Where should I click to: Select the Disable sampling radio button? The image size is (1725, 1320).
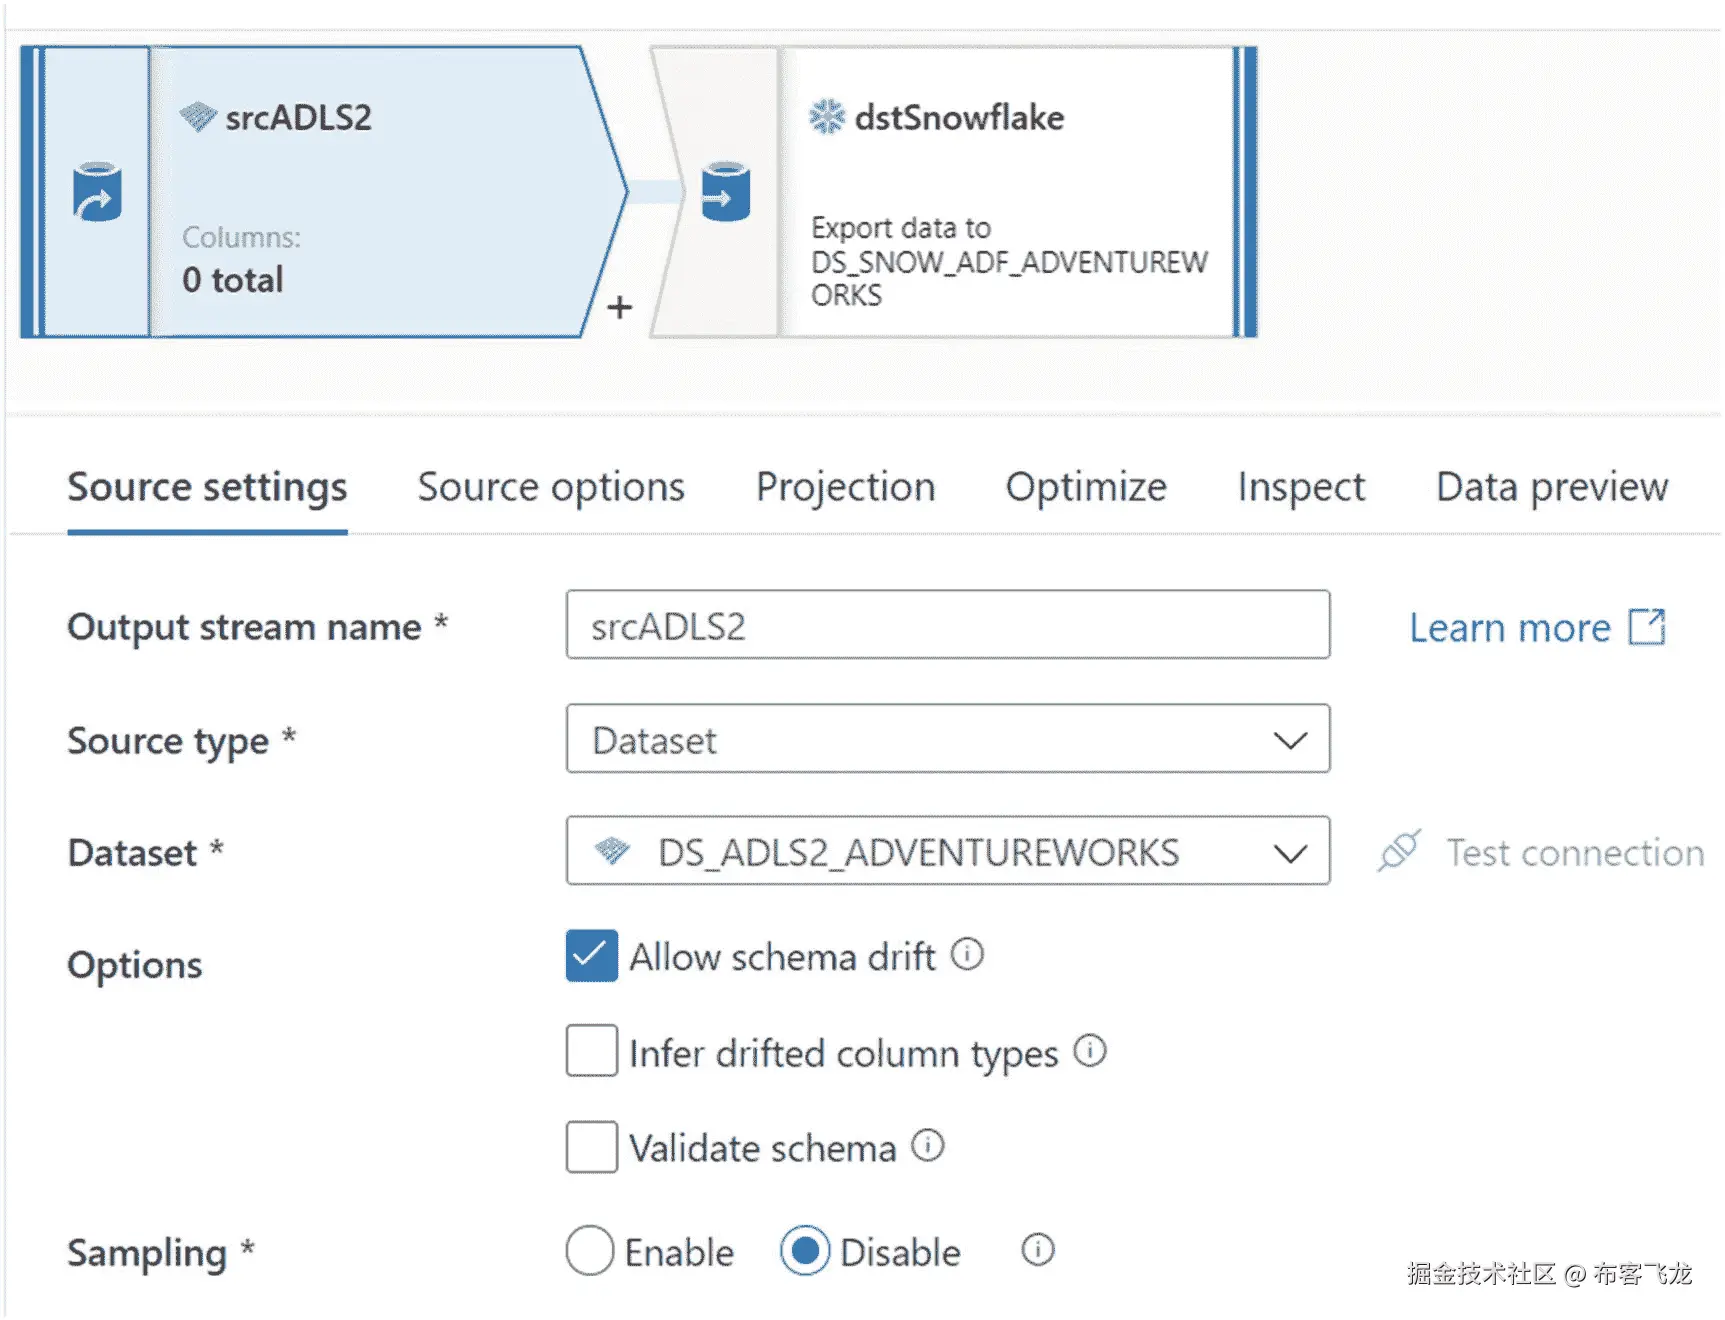pos(805,1250)
